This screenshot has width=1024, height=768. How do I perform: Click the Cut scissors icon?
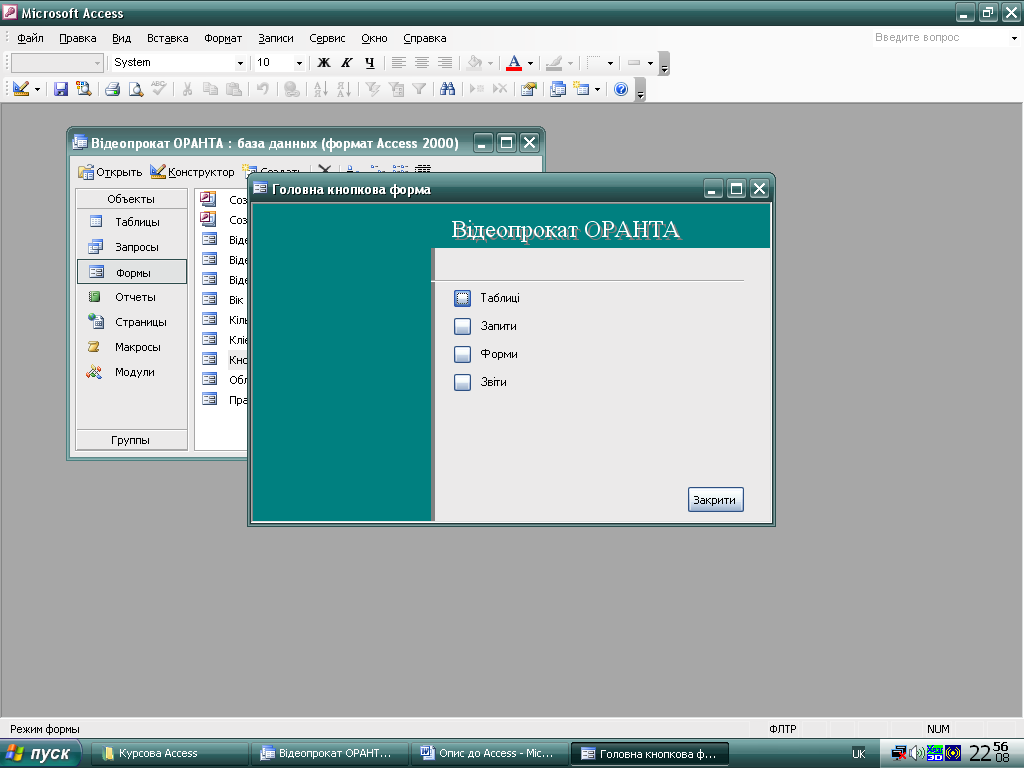[187, 89]
